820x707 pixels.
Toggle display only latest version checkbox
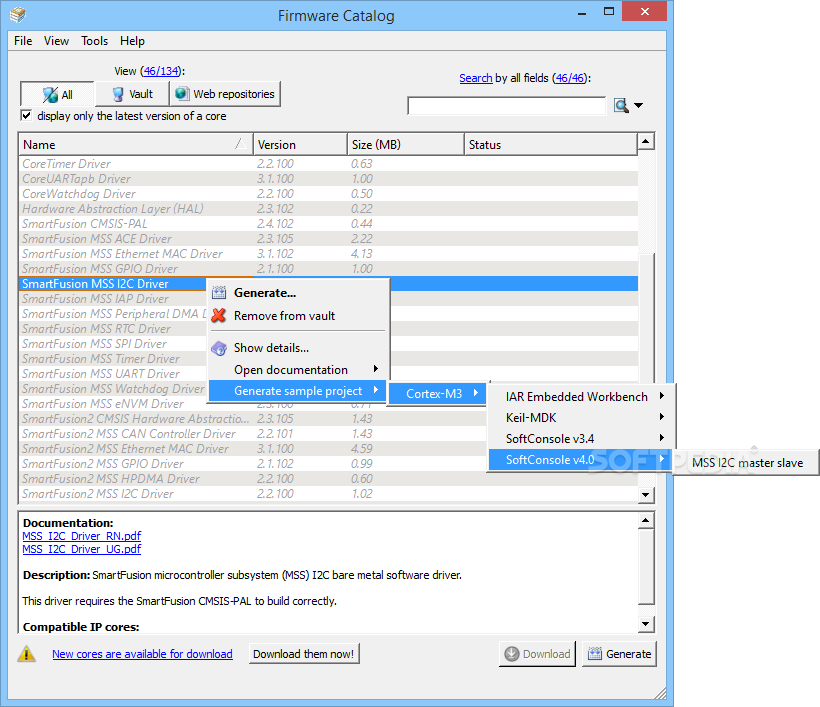click(x=26, y=116)
